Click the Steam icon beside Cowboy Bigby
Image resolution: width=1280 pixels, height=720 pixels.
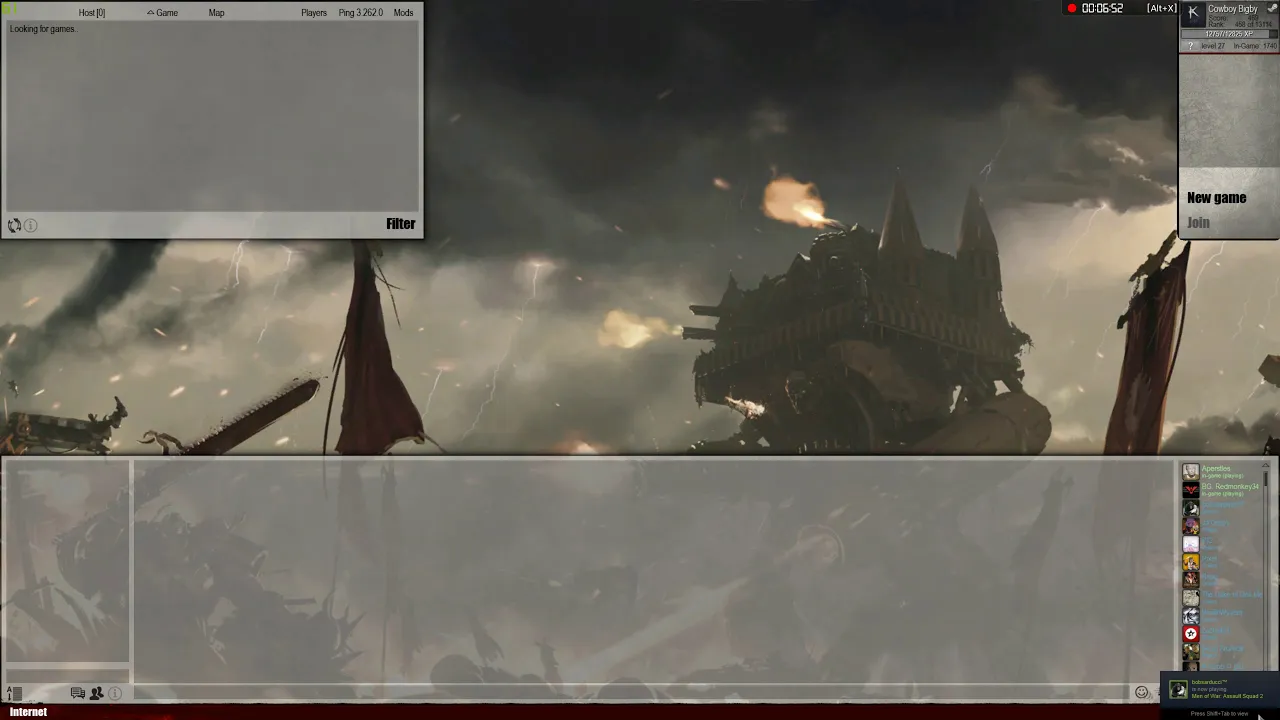pyautogui.click(x=1272, y=9)
